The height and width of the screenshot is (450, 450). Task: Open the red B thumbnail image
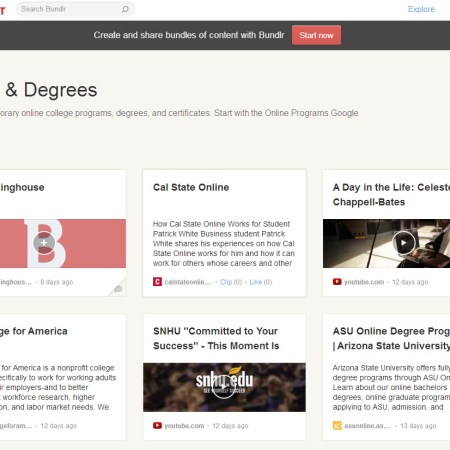(x=63, y=243)
